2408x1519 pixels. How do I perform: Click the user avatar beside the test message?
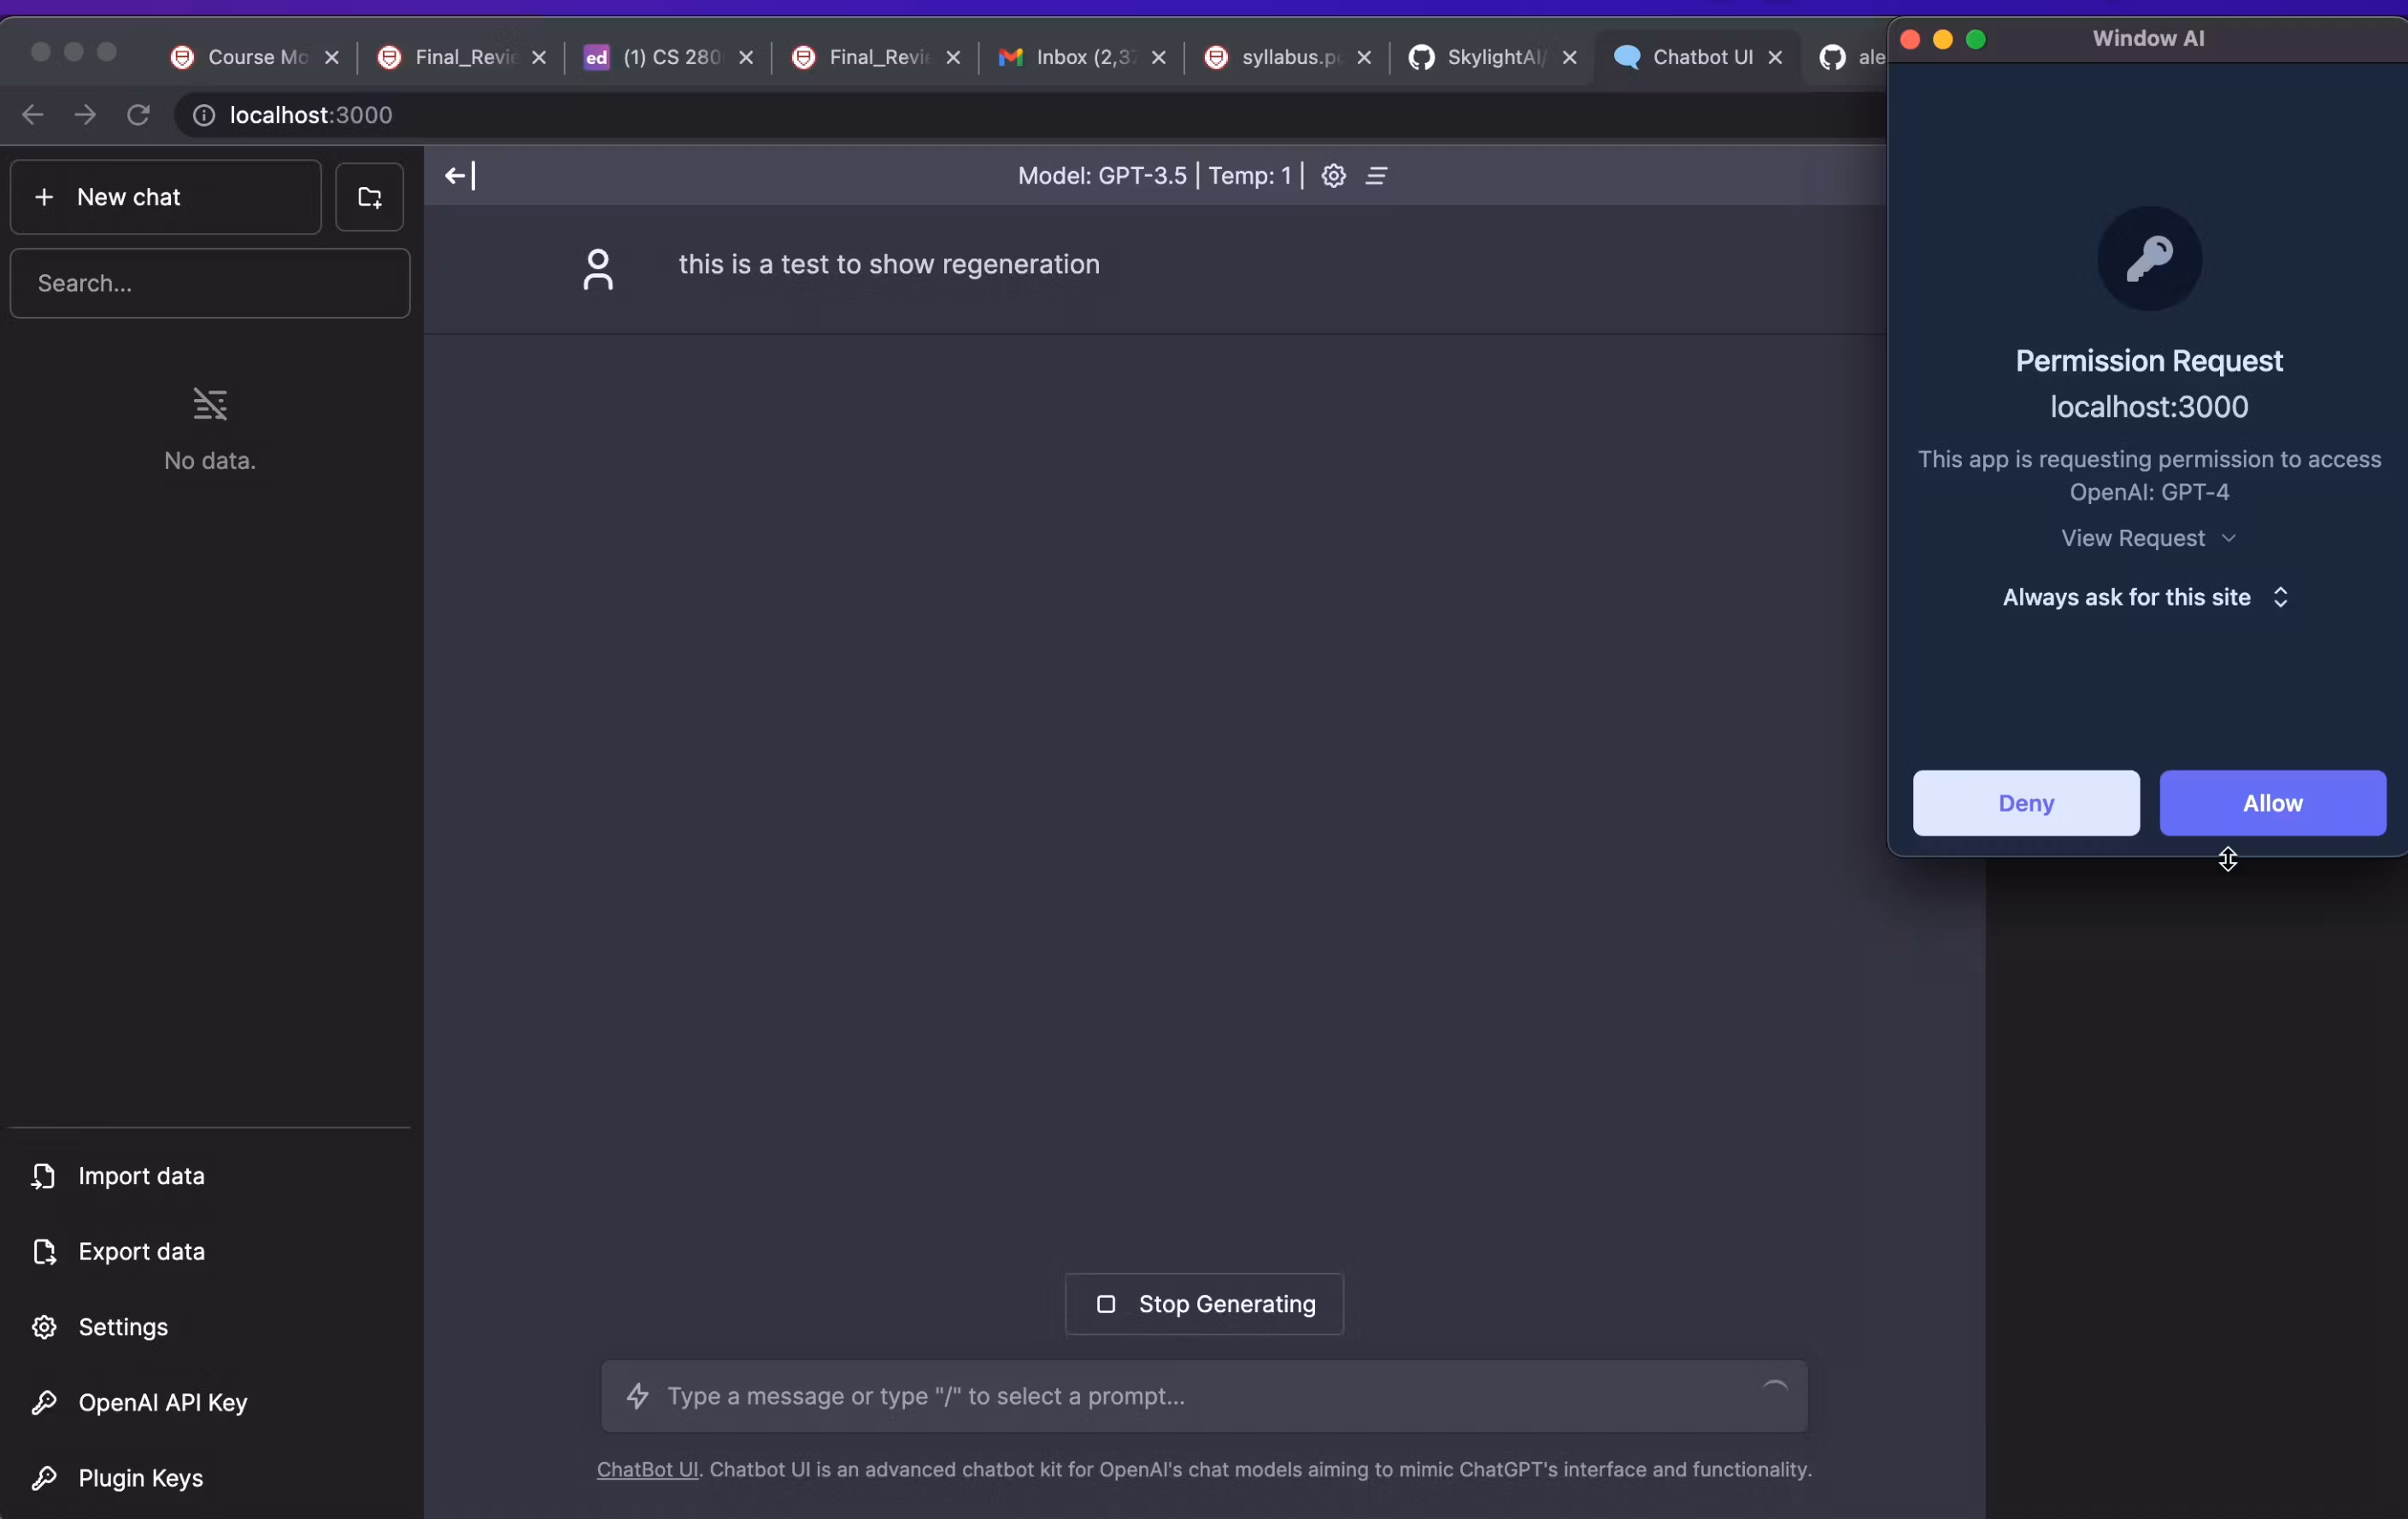tap(598, 268)
